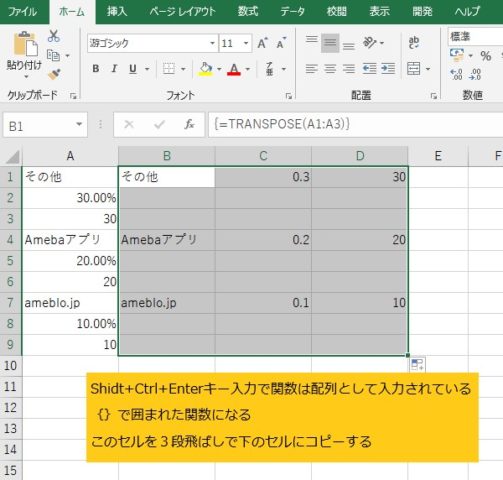
Task: Click the Increase Indent icon
Action: click(x=388, y=69)
